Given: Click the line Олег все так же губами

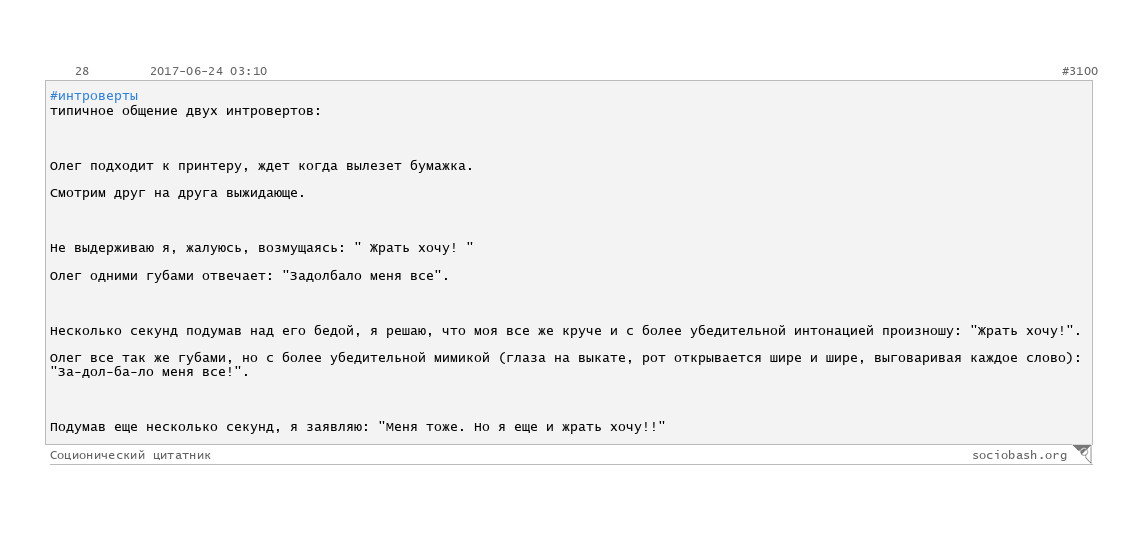Looking at the screenshot, I should [x=565, y=358].
